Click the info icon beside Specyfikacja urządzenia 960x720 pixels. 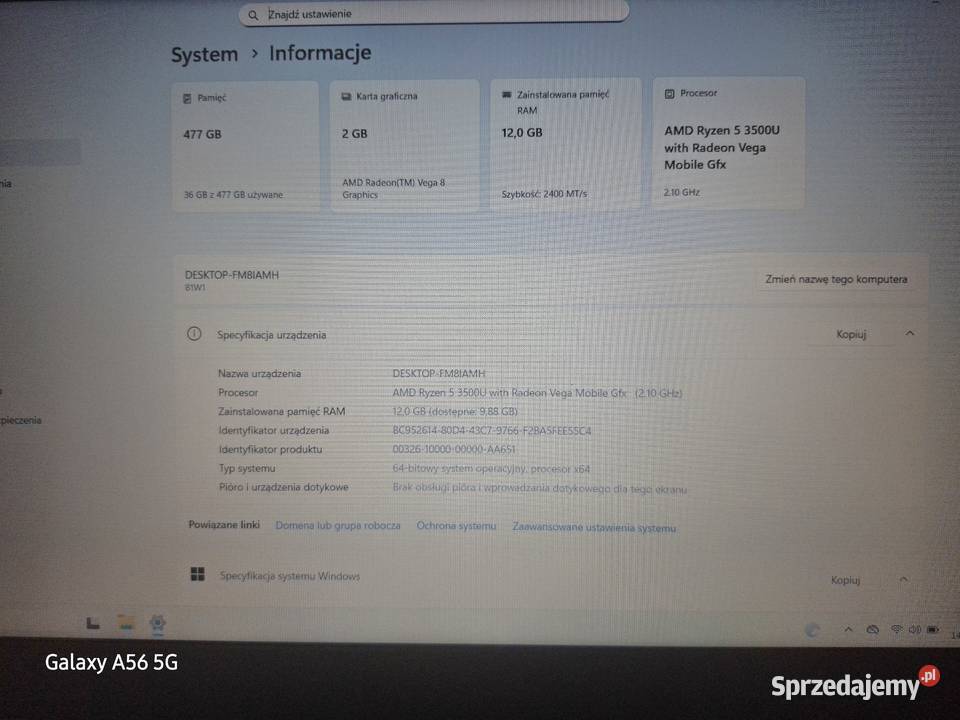coord(194,334)
